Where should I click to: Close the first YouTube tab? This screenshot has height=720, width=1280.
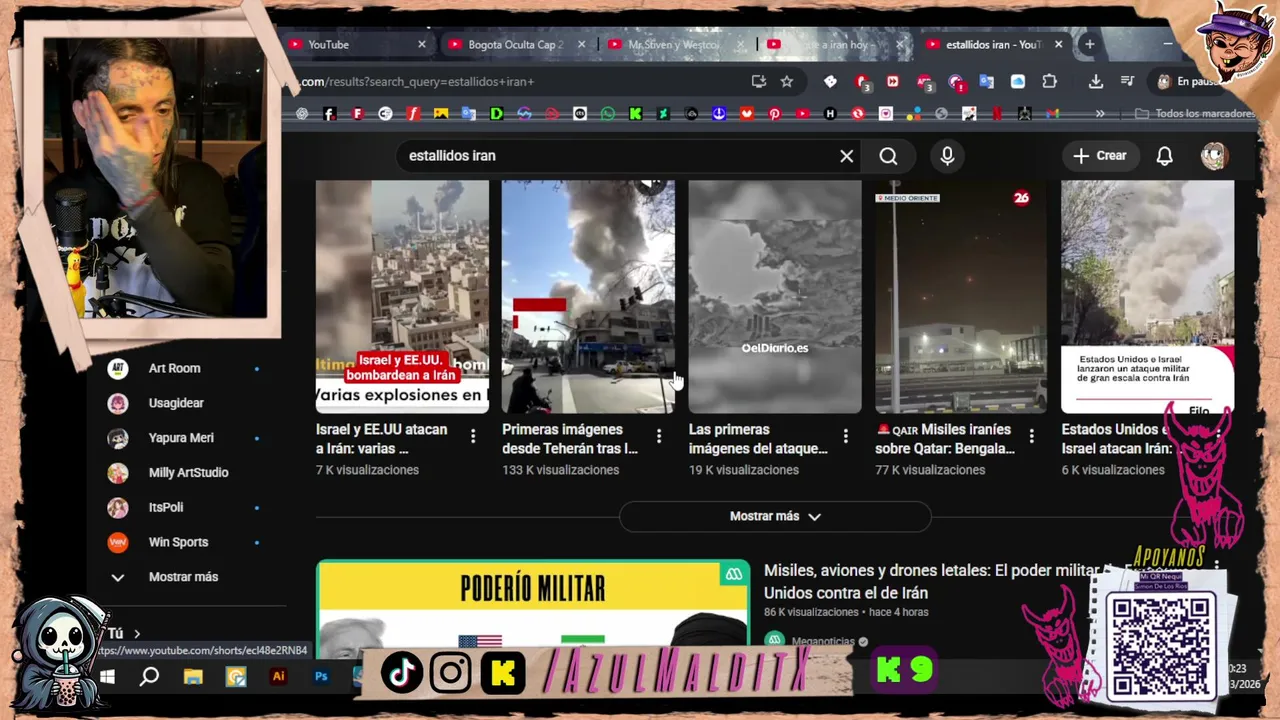[x=421, y=44]
